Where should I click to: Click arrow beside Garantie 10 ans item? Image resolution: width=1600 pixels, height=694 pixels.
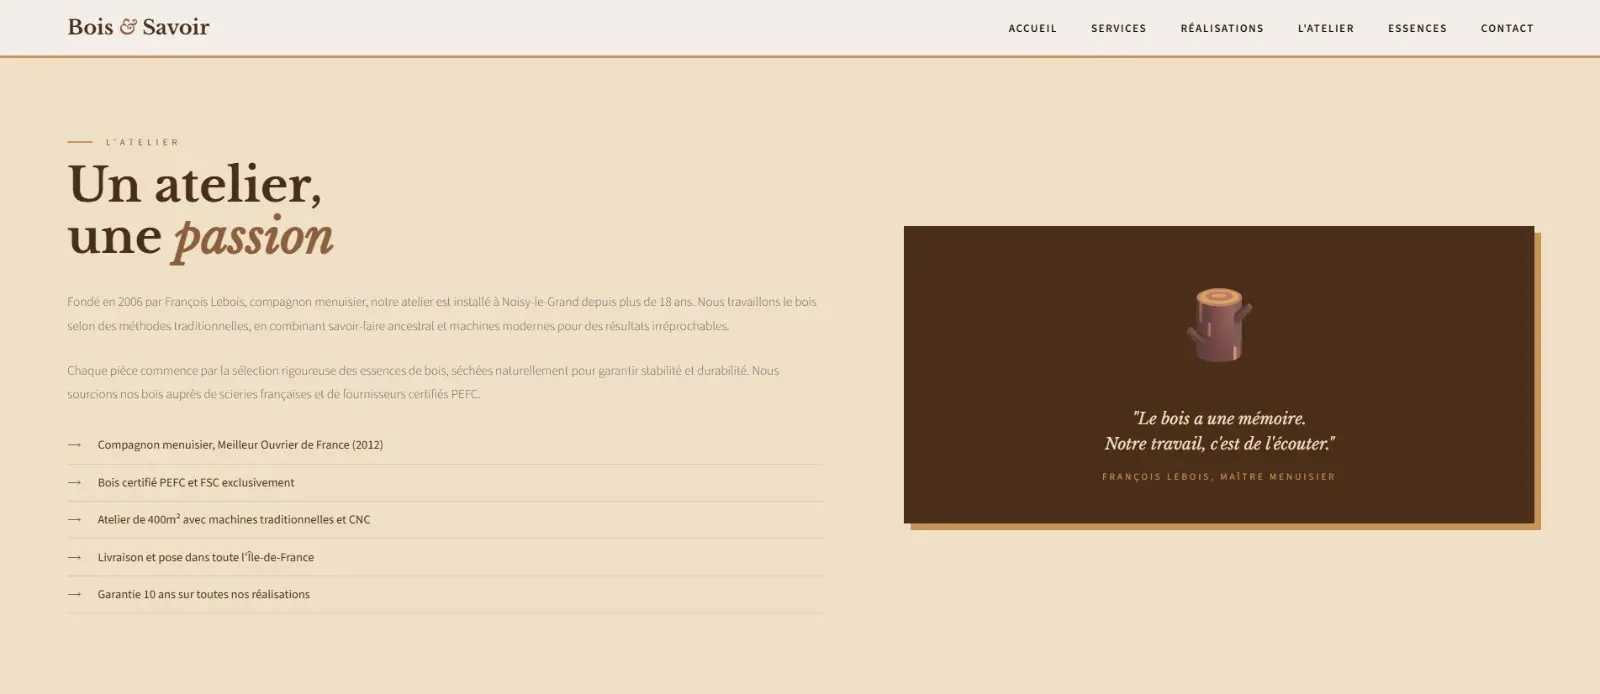(x=74, y=594)
